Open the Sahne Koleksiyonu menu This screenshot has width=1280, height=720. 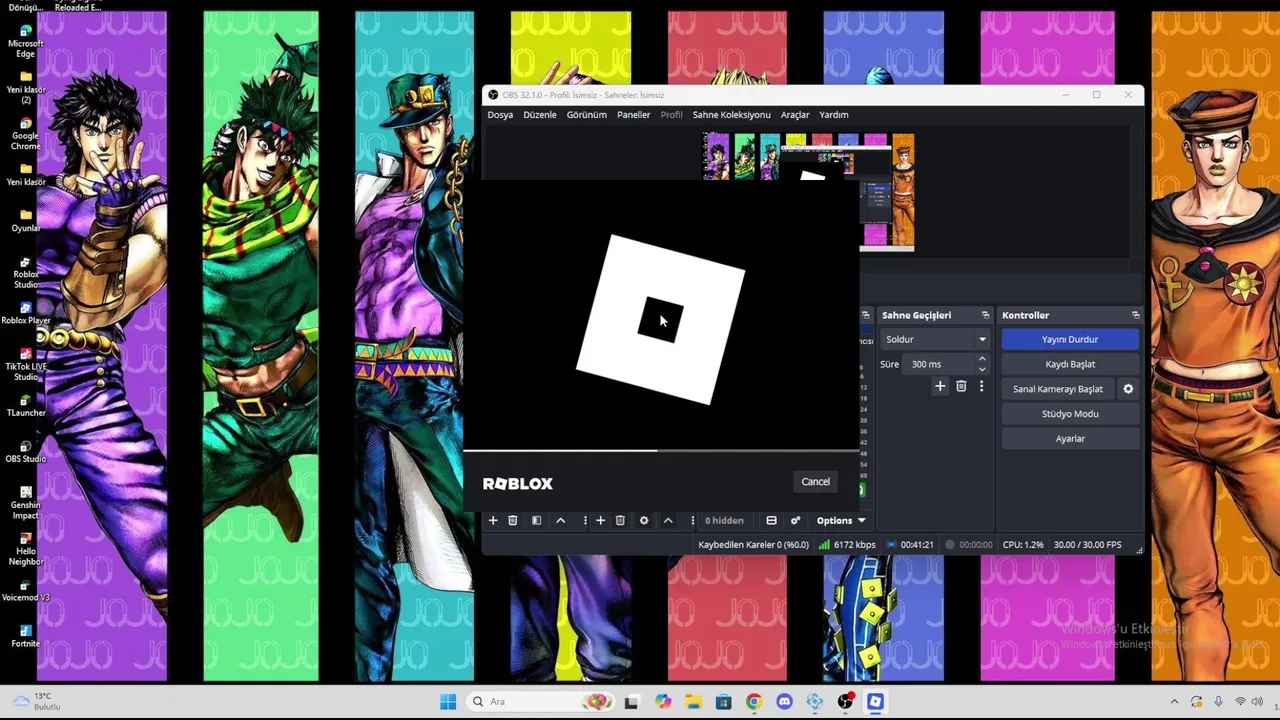coord(732,115)
